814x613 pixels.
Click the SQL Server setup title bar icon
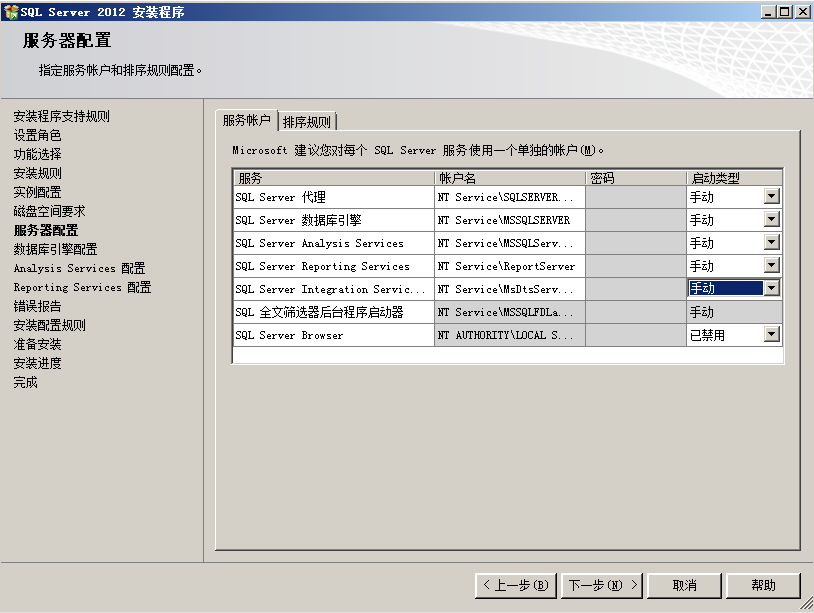click(x=11, y=11)
